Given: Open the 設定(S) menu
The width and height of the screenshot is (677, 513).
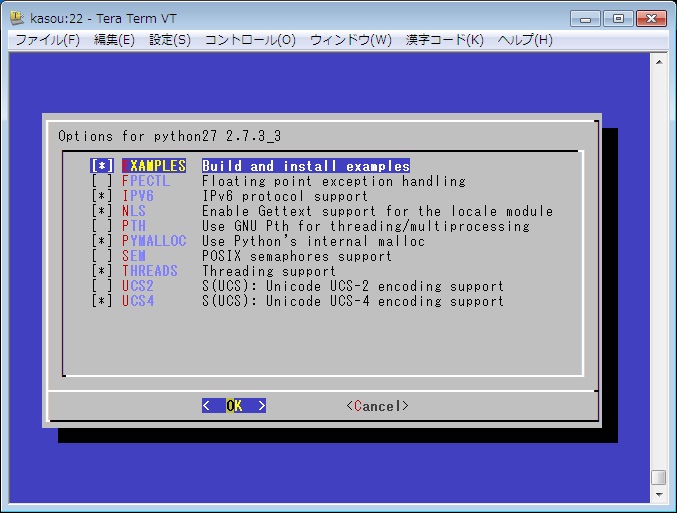Looking at the screenshot, I should point(170,40).
